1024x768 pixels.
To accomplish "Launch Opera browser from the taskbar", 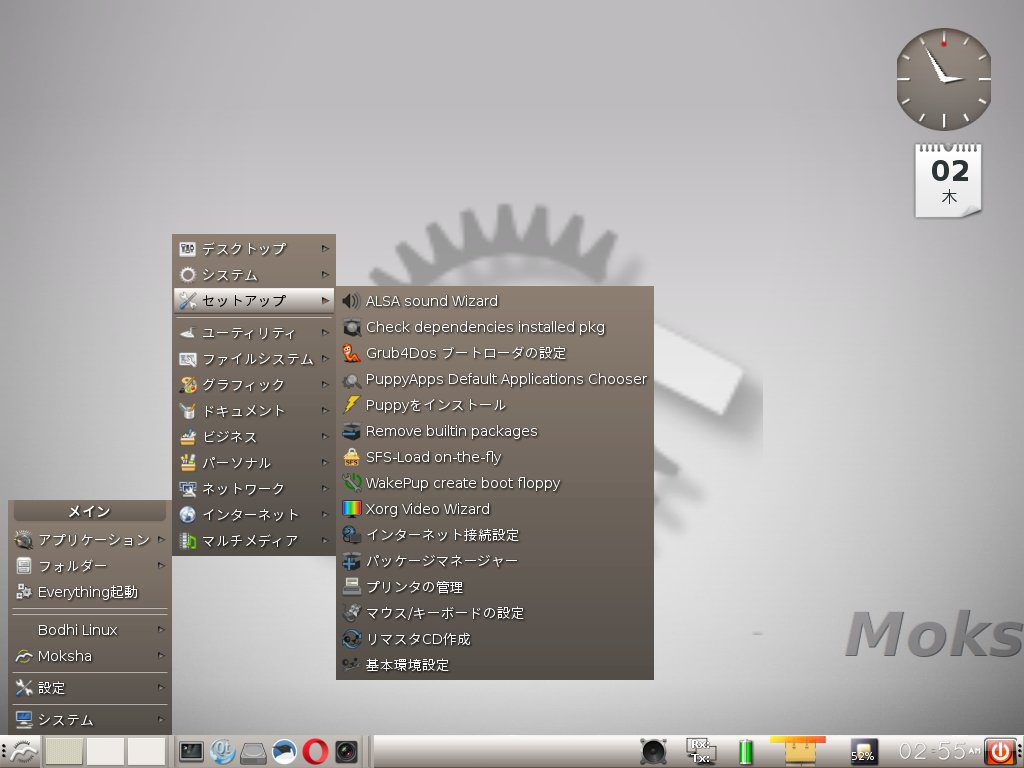I will [x=315, y=750].
